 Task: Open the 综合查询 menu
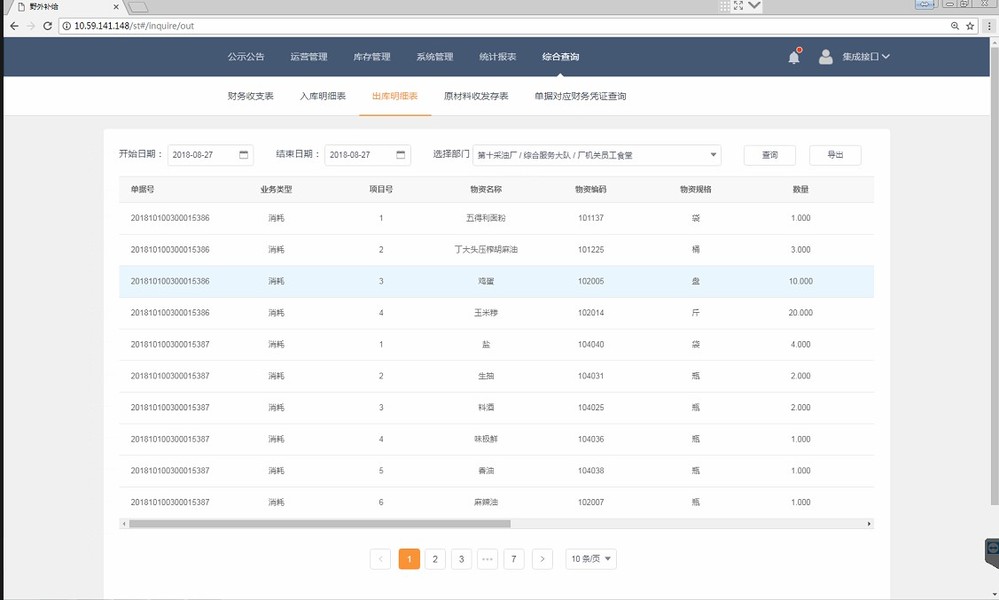561,57
